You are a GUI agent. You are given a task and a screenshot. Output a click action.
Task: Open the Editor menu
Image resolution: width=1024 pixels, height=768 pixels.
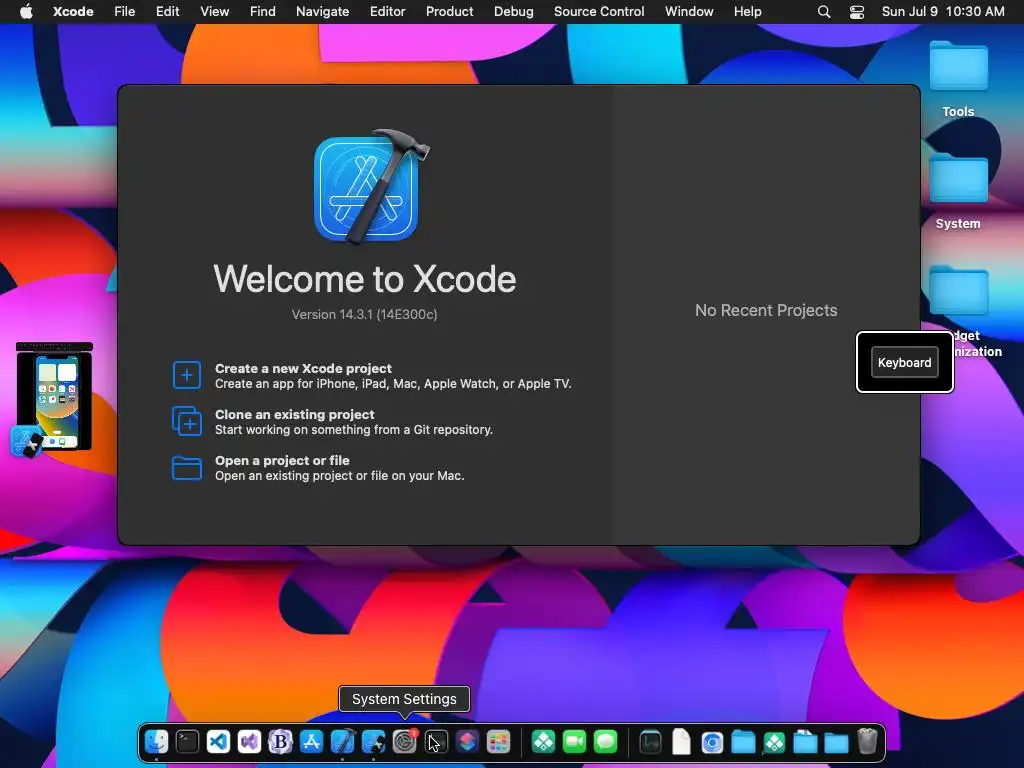point(387,11)
